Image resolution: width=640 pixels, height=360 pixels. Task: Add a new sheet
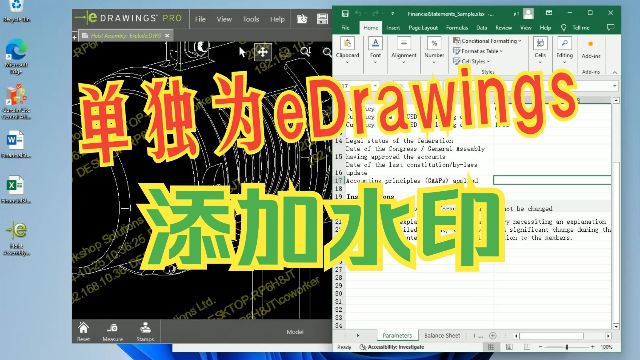(493, 336)
